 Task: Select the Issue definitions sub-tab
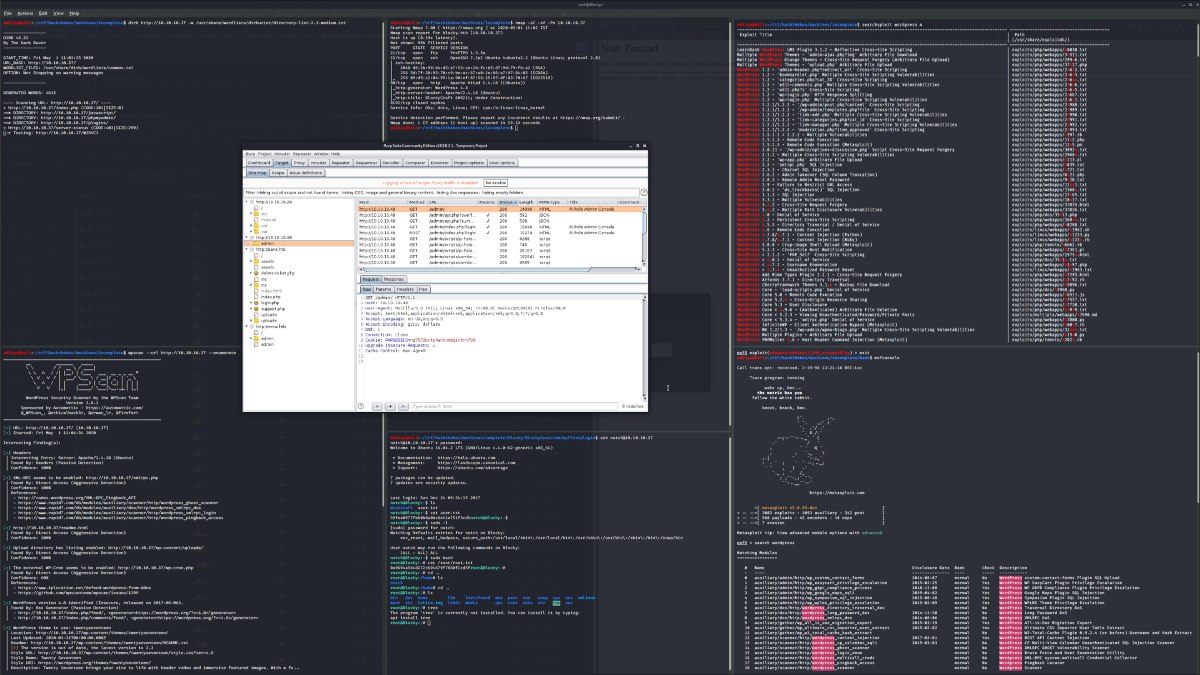306,173
